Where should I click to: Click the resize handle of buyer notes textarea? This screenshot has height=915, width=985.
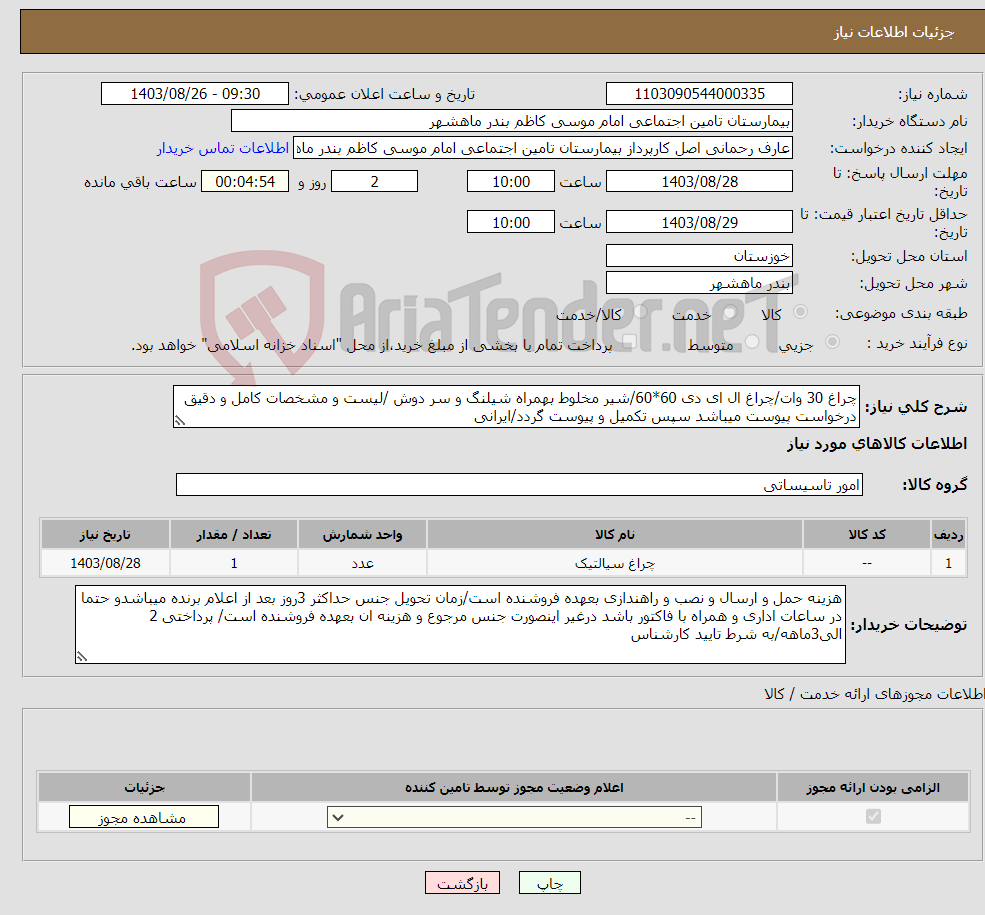point(82,656)
